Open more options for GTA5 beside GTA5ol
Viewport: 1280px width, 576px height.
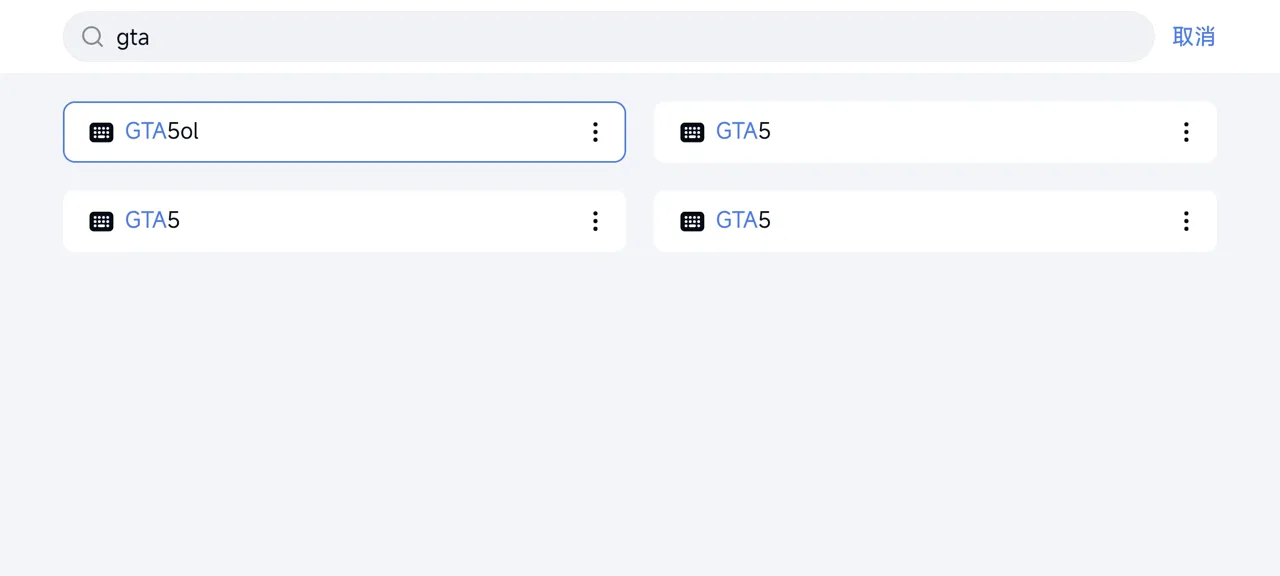(x=1186, y=132)
